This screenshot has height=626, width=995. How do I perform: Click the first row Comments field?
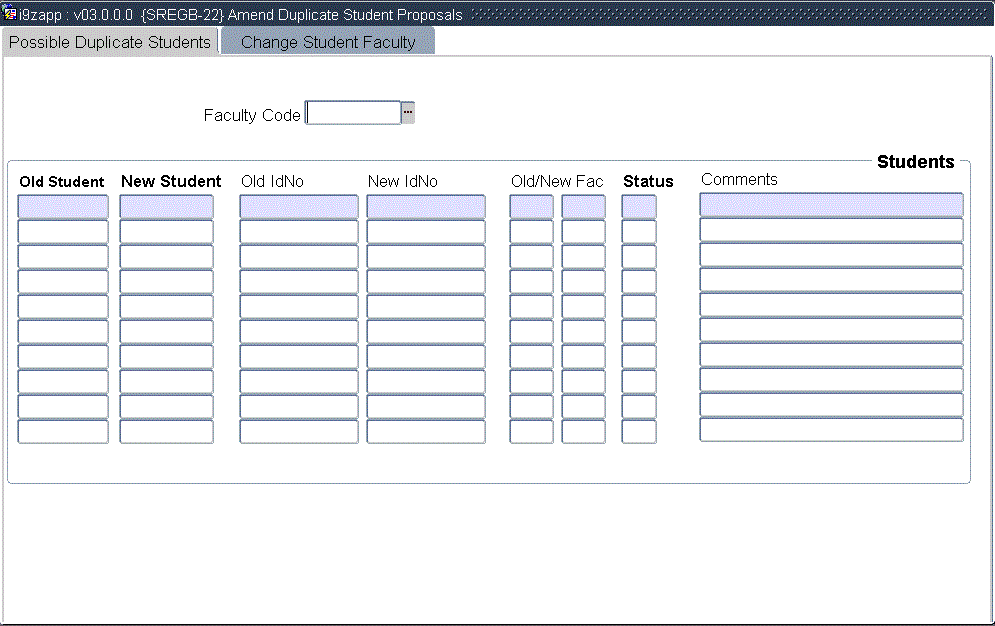pos(831,205)
